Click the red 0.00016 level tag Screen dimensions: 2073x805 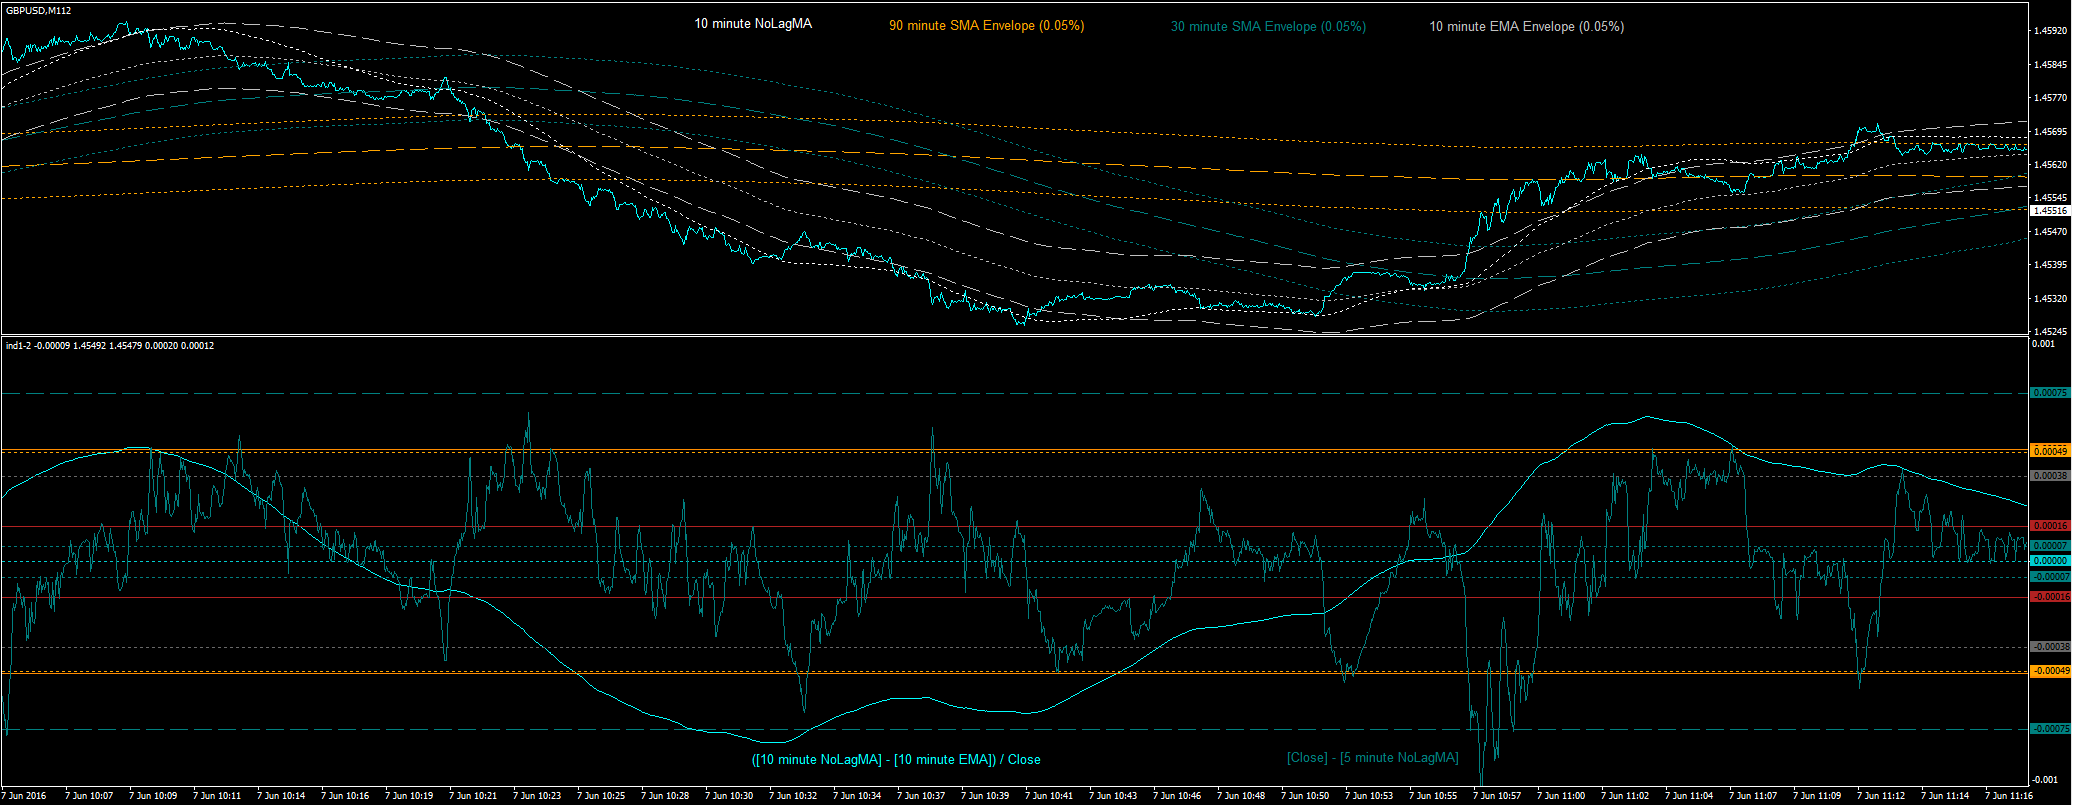pos(2050,526)
